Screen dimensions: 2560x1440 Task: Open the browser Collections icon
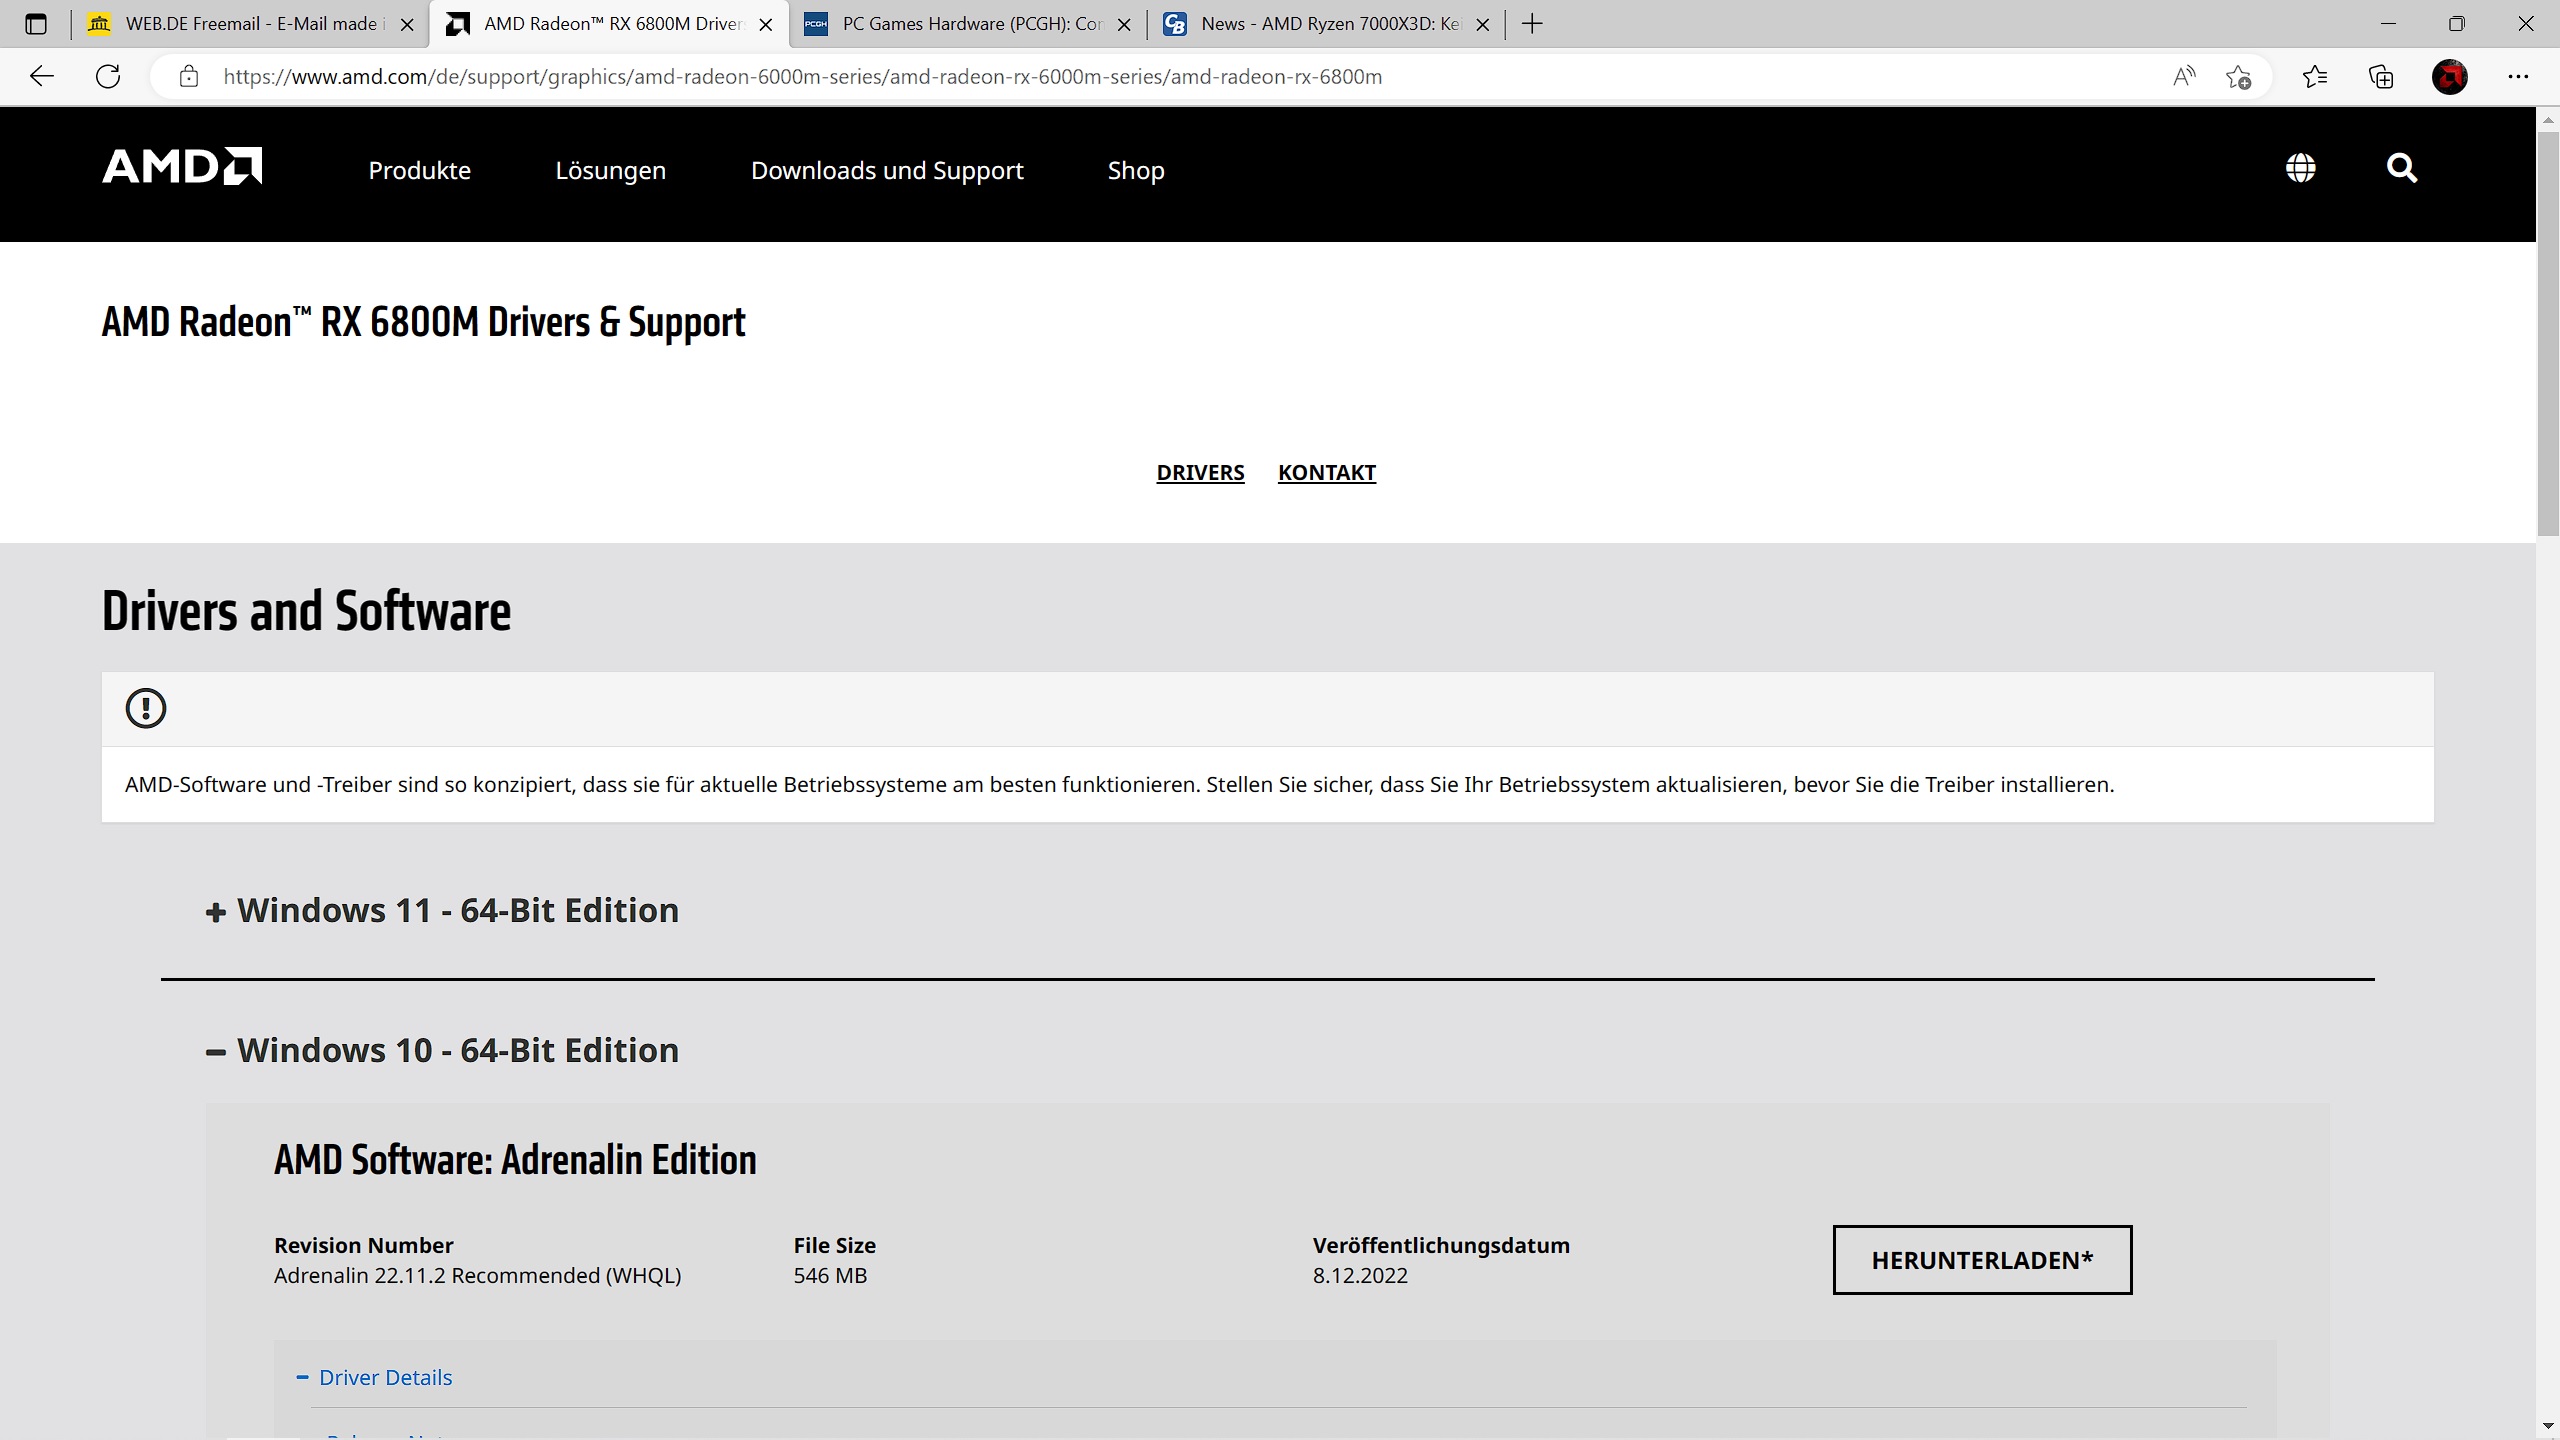click(2381, 76)
